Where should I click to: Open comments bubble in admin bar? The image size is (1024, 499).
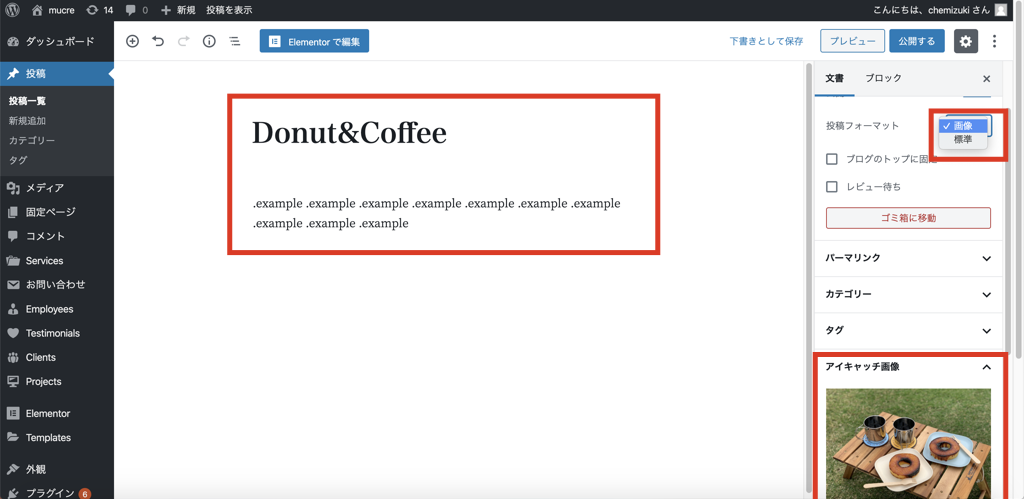point(136,10)
